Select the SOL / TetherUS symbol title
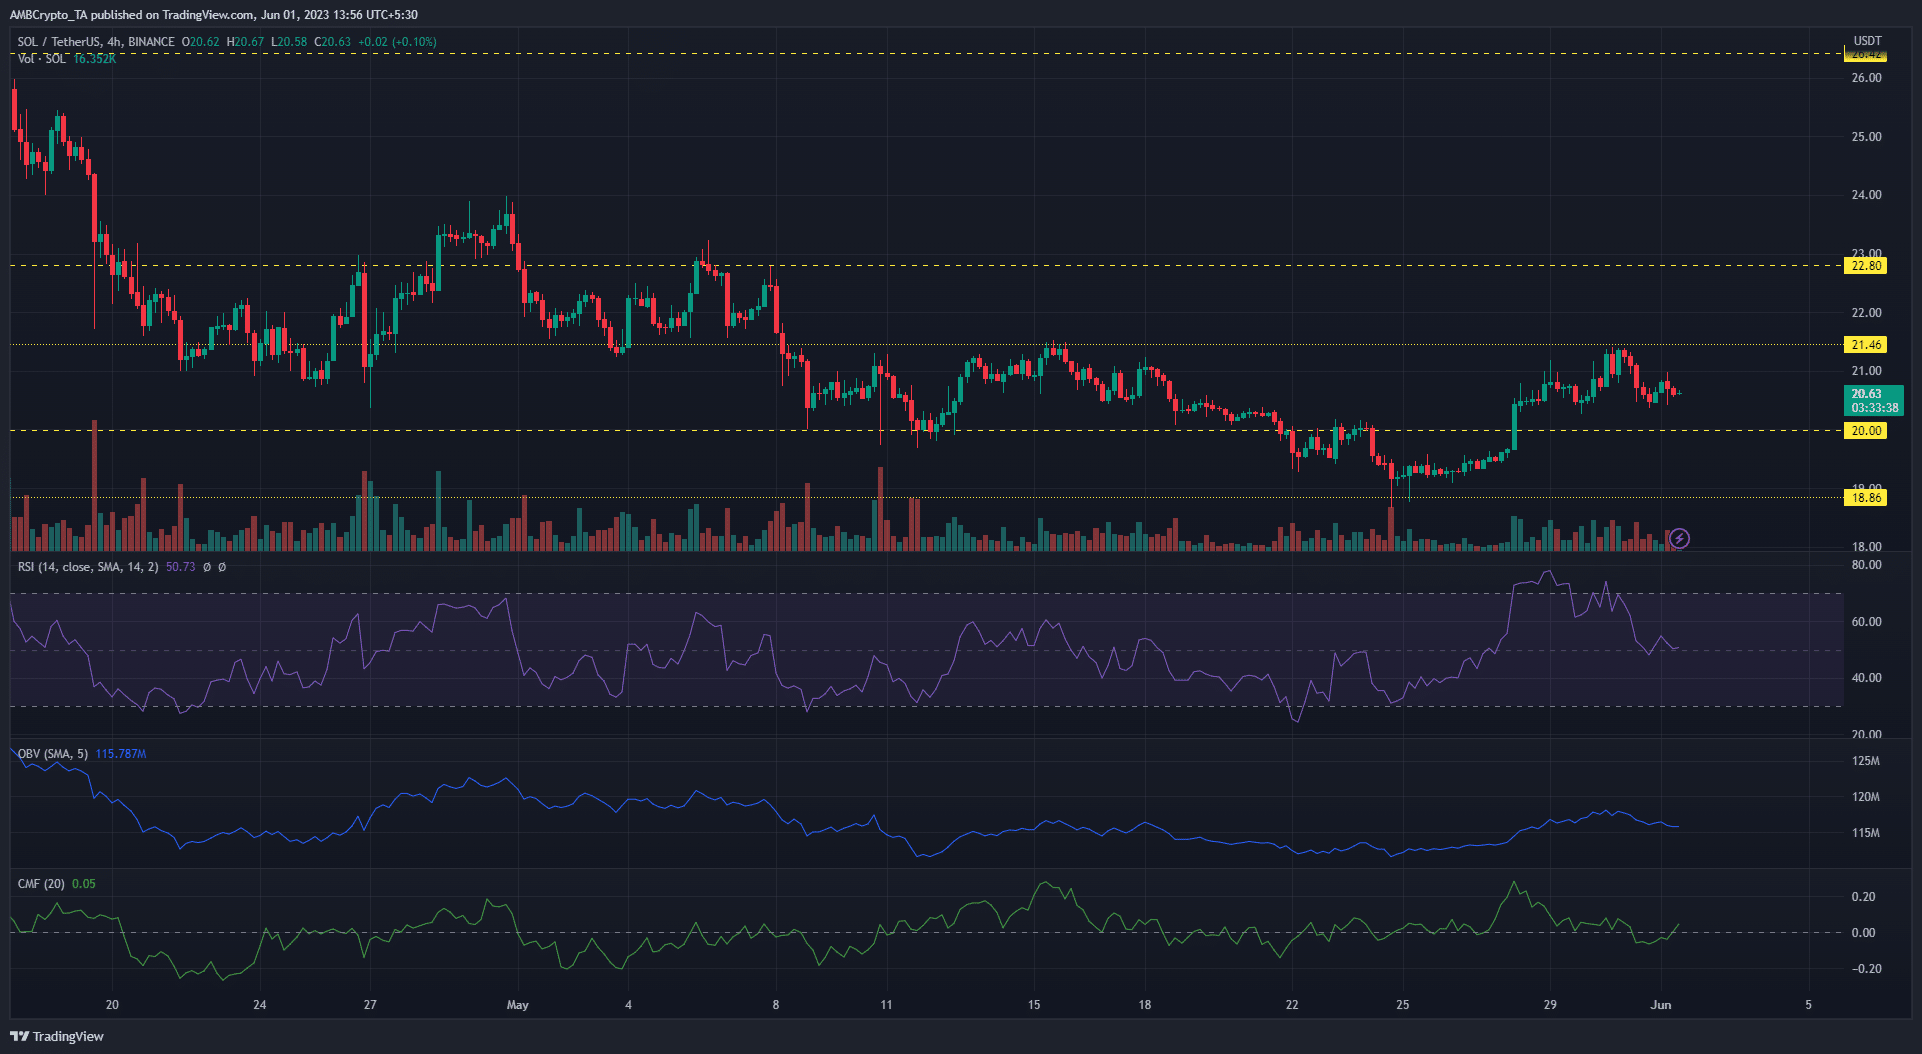 pos(59,42)
